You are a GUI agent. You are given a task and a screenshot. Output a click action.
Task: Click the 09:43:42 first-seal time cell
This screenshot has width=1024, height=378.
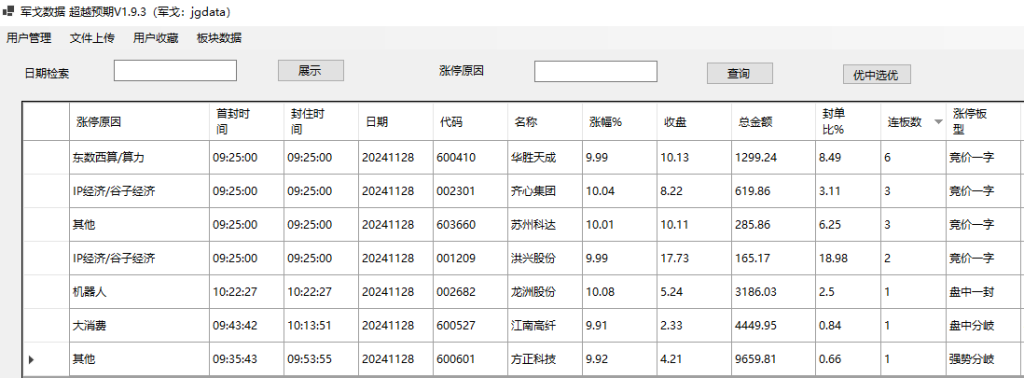247,326
